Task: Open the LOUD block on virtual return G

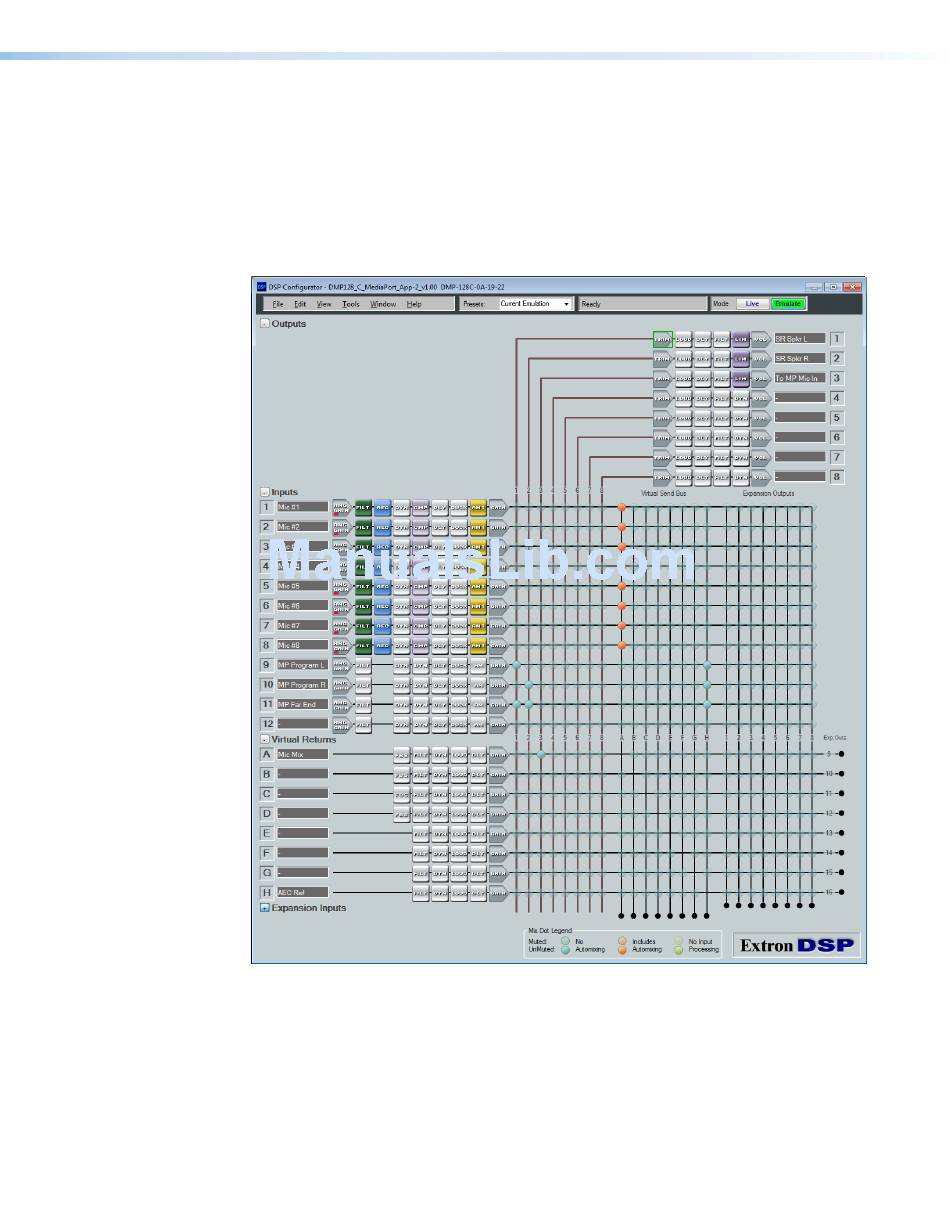Action: tap(459, 873)
